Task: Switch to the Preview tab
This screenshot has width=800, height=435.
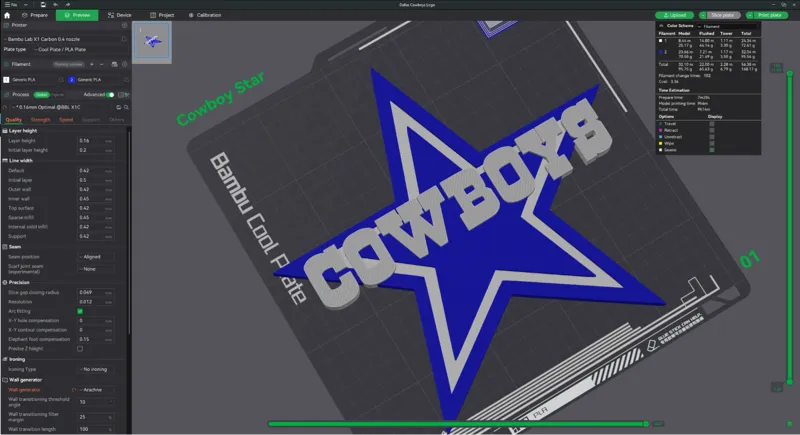Action: tap(77, 15)
